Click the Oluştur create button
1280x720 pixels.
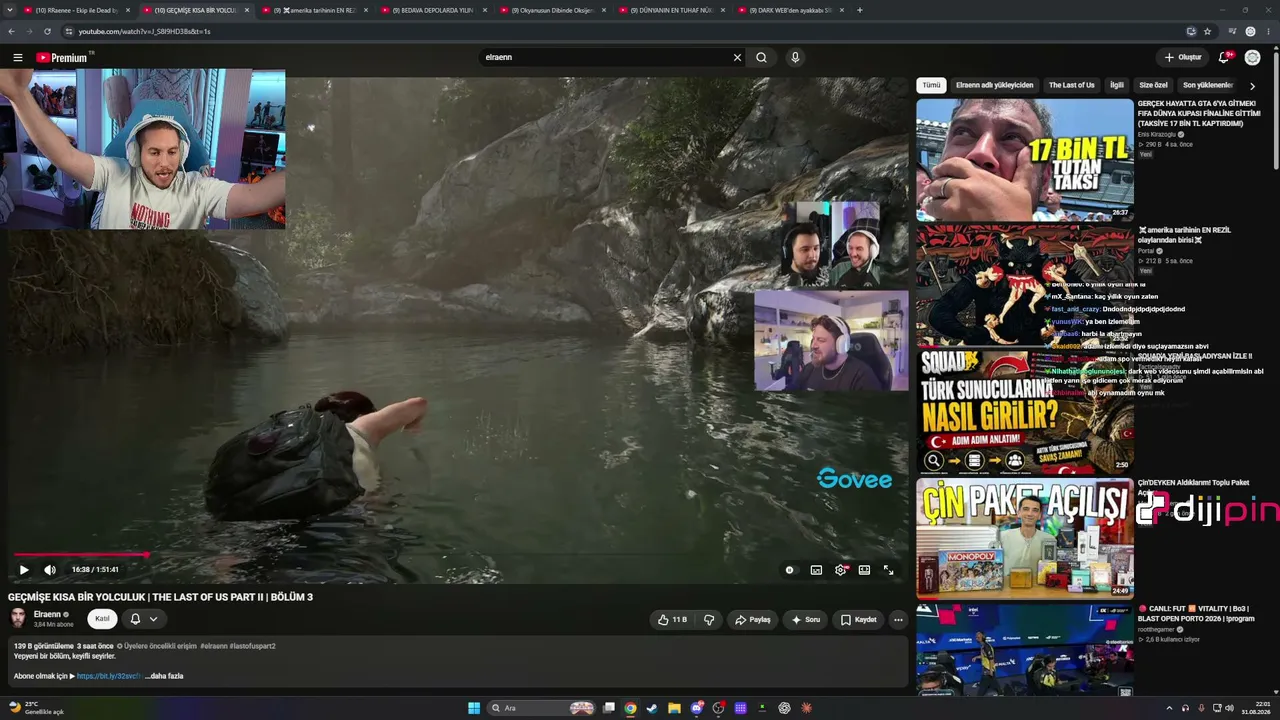tap(1183, 58)
